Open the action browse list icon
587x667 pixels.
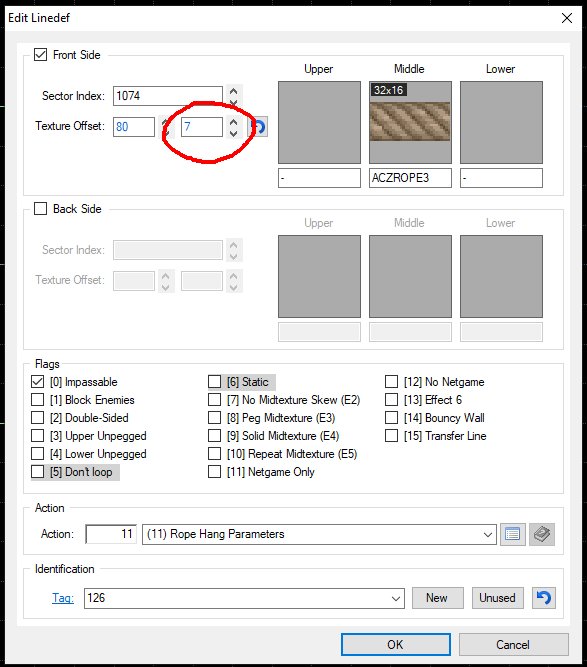click(513, 534)
